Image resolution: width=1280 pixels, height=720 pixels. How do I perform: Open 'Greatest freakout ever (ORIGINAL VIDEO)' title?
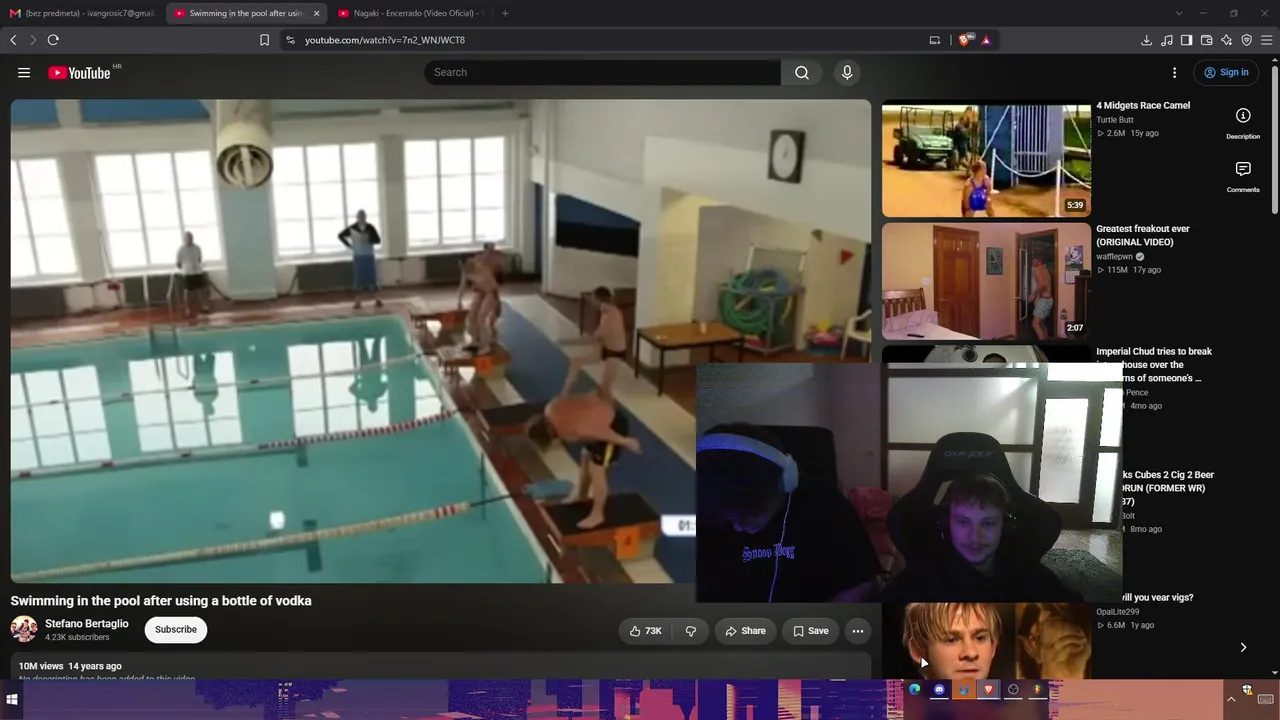tap(1143, 235)
